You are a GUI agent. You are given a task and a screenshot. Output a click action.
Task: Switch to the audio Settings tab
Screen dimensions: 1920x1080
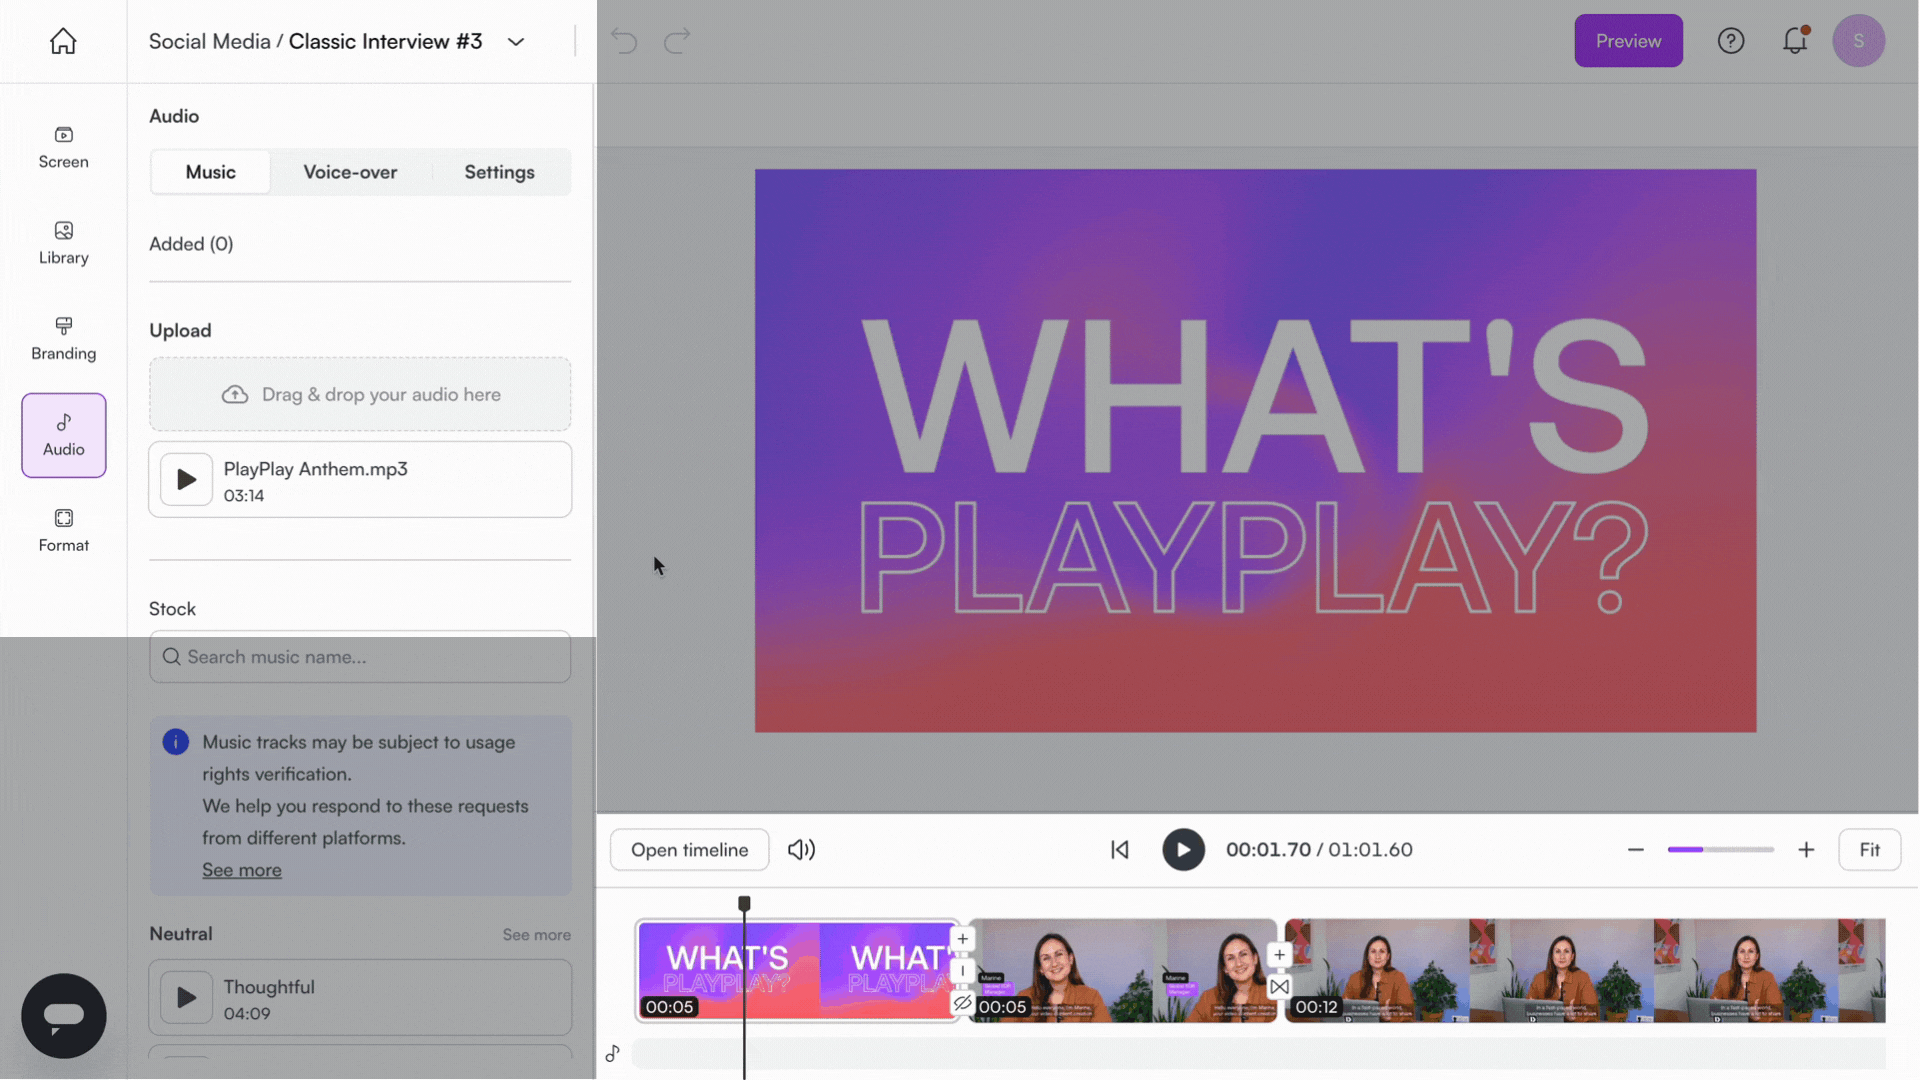pyautogui.click(x=499, y=172)
